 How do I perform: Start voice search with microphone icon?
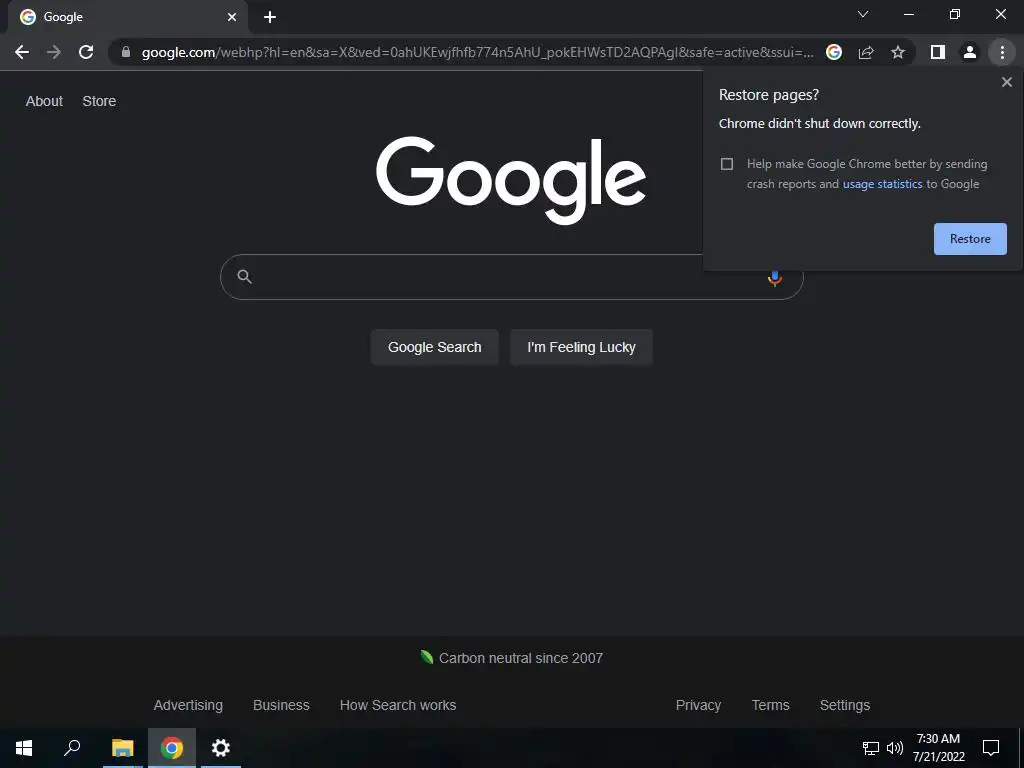point(775,278)
